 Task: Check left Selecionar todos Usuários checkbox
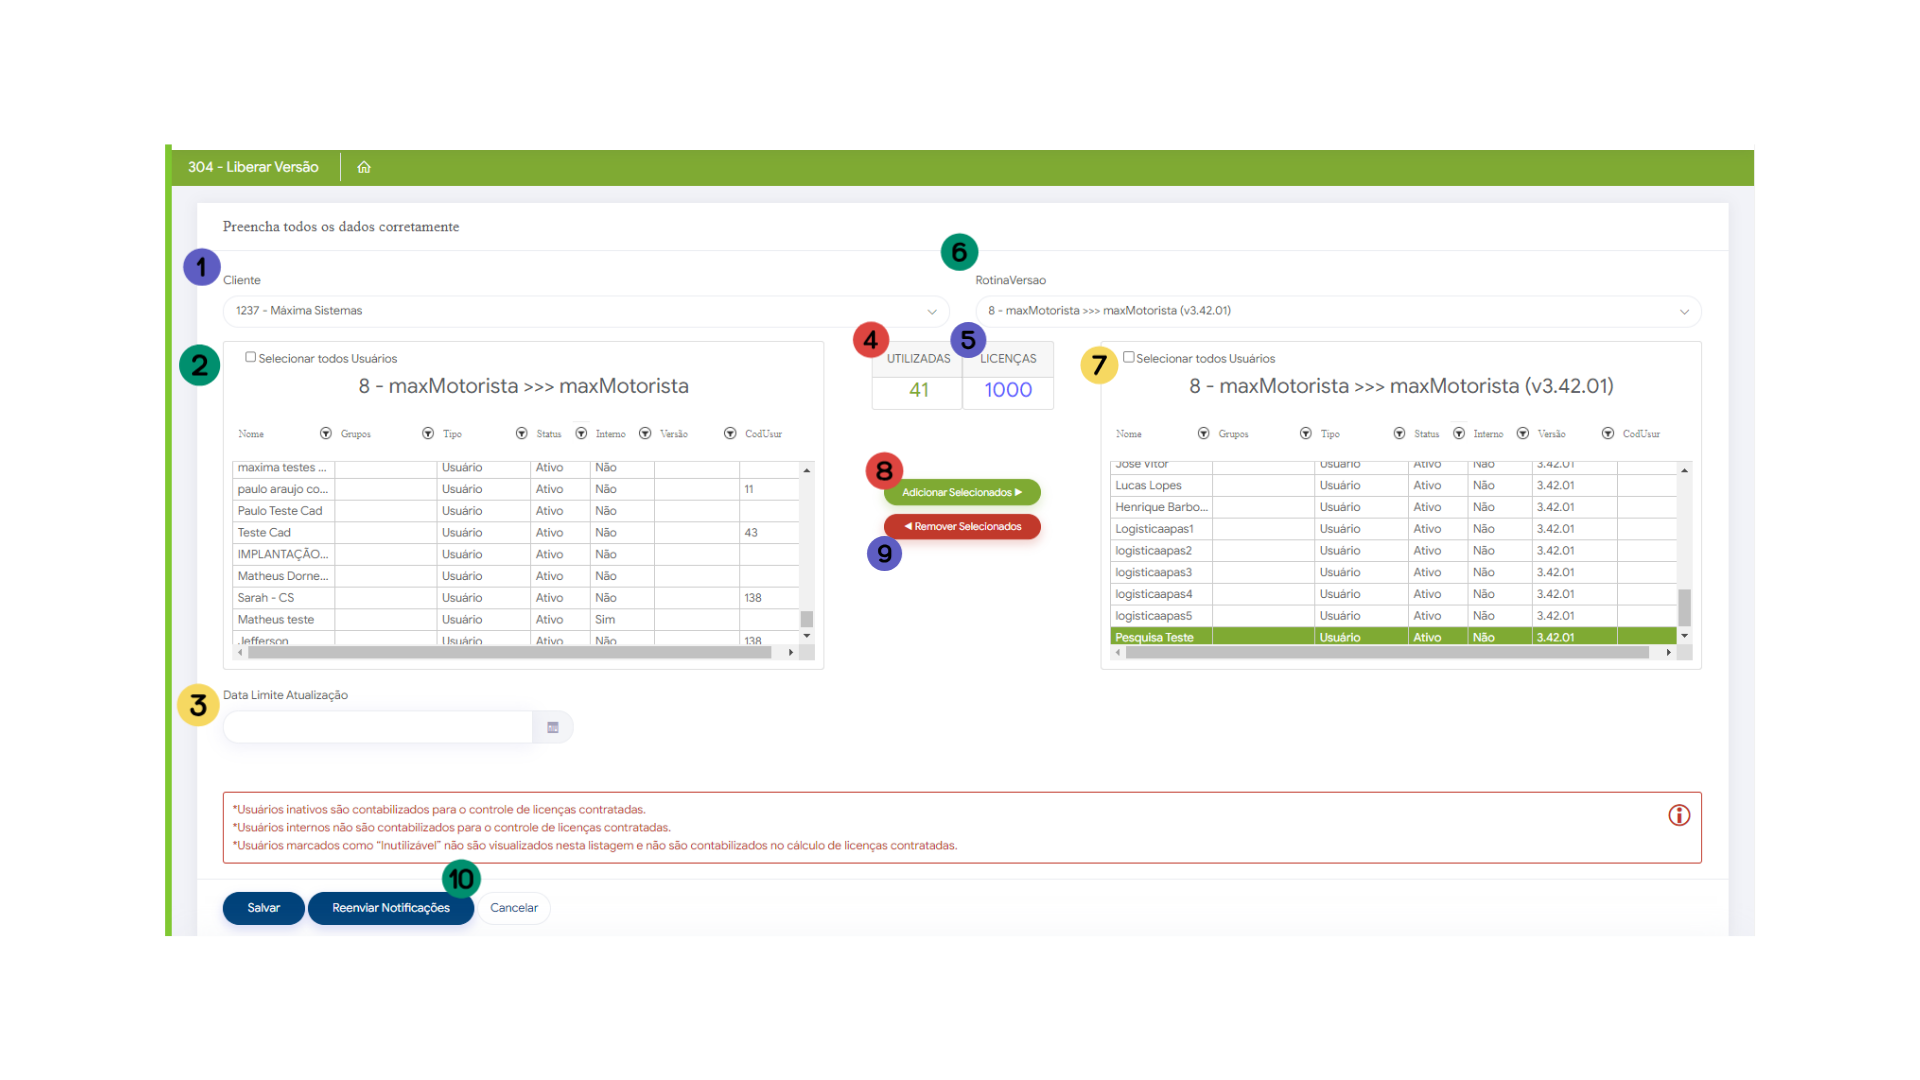point(251,357)
